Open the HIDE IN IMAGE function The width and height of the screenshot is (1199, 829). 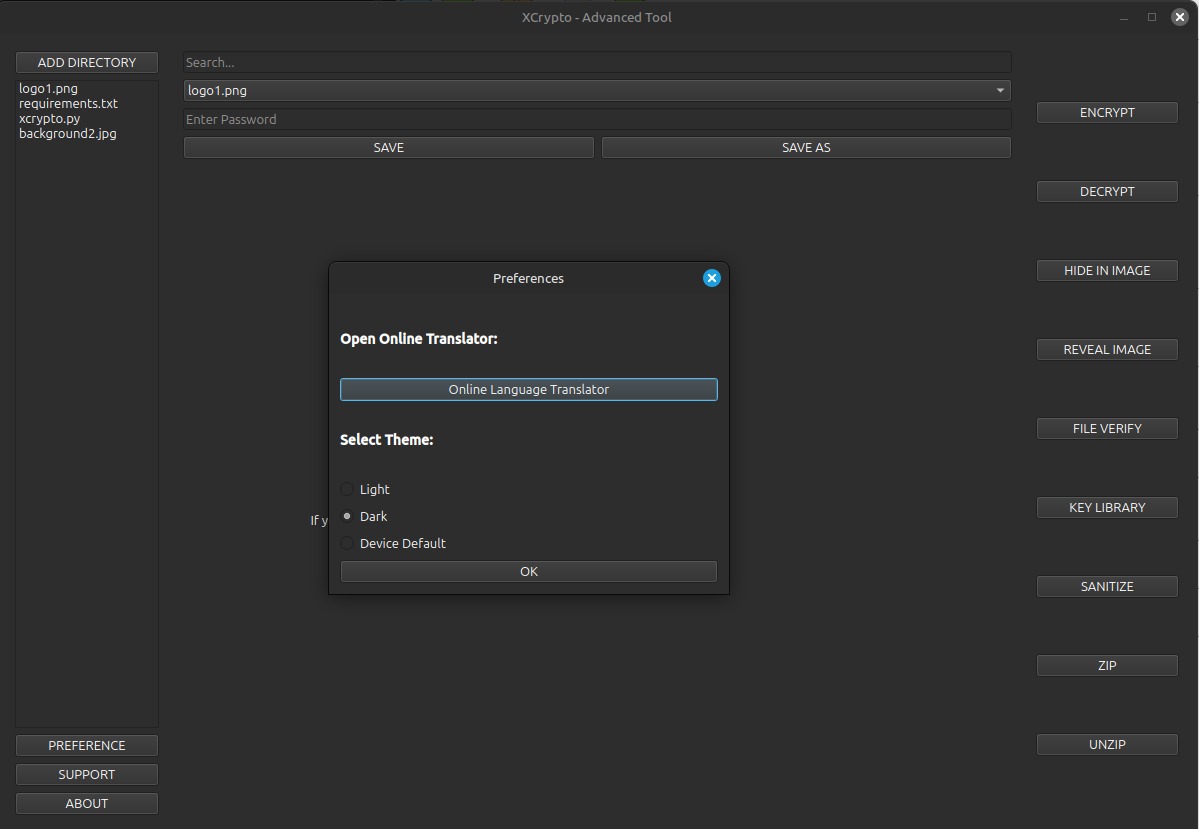click(x=1106, y=271)
